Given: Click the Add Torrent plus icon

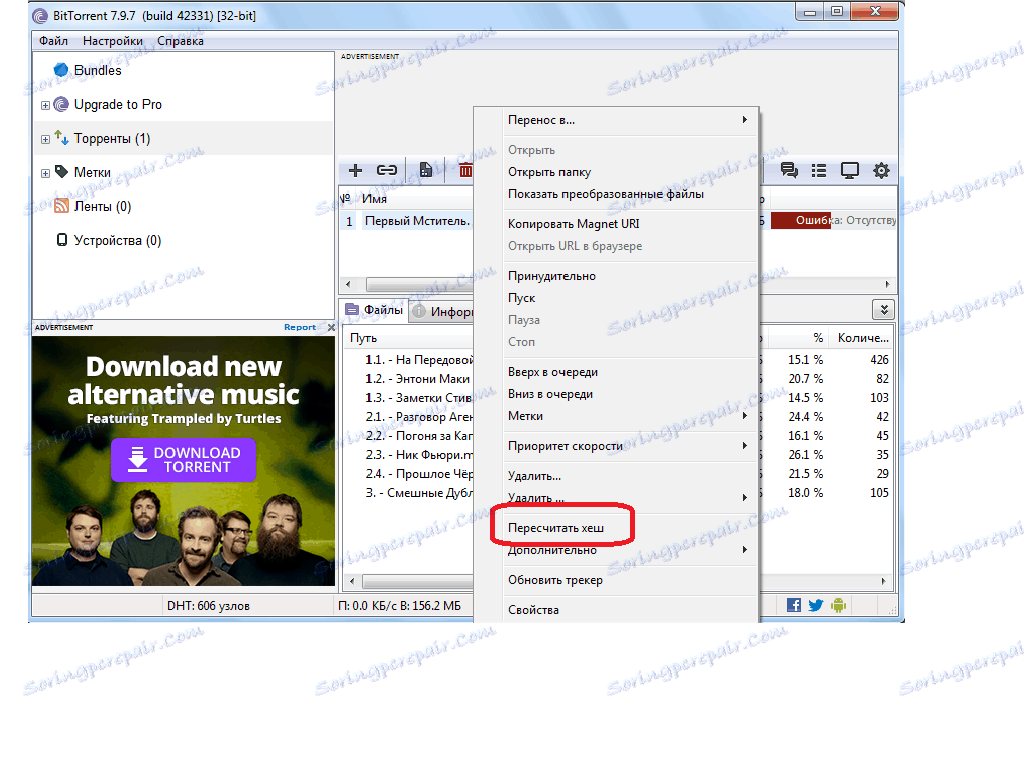Looking at the screenshot, I should pos(355,170).
